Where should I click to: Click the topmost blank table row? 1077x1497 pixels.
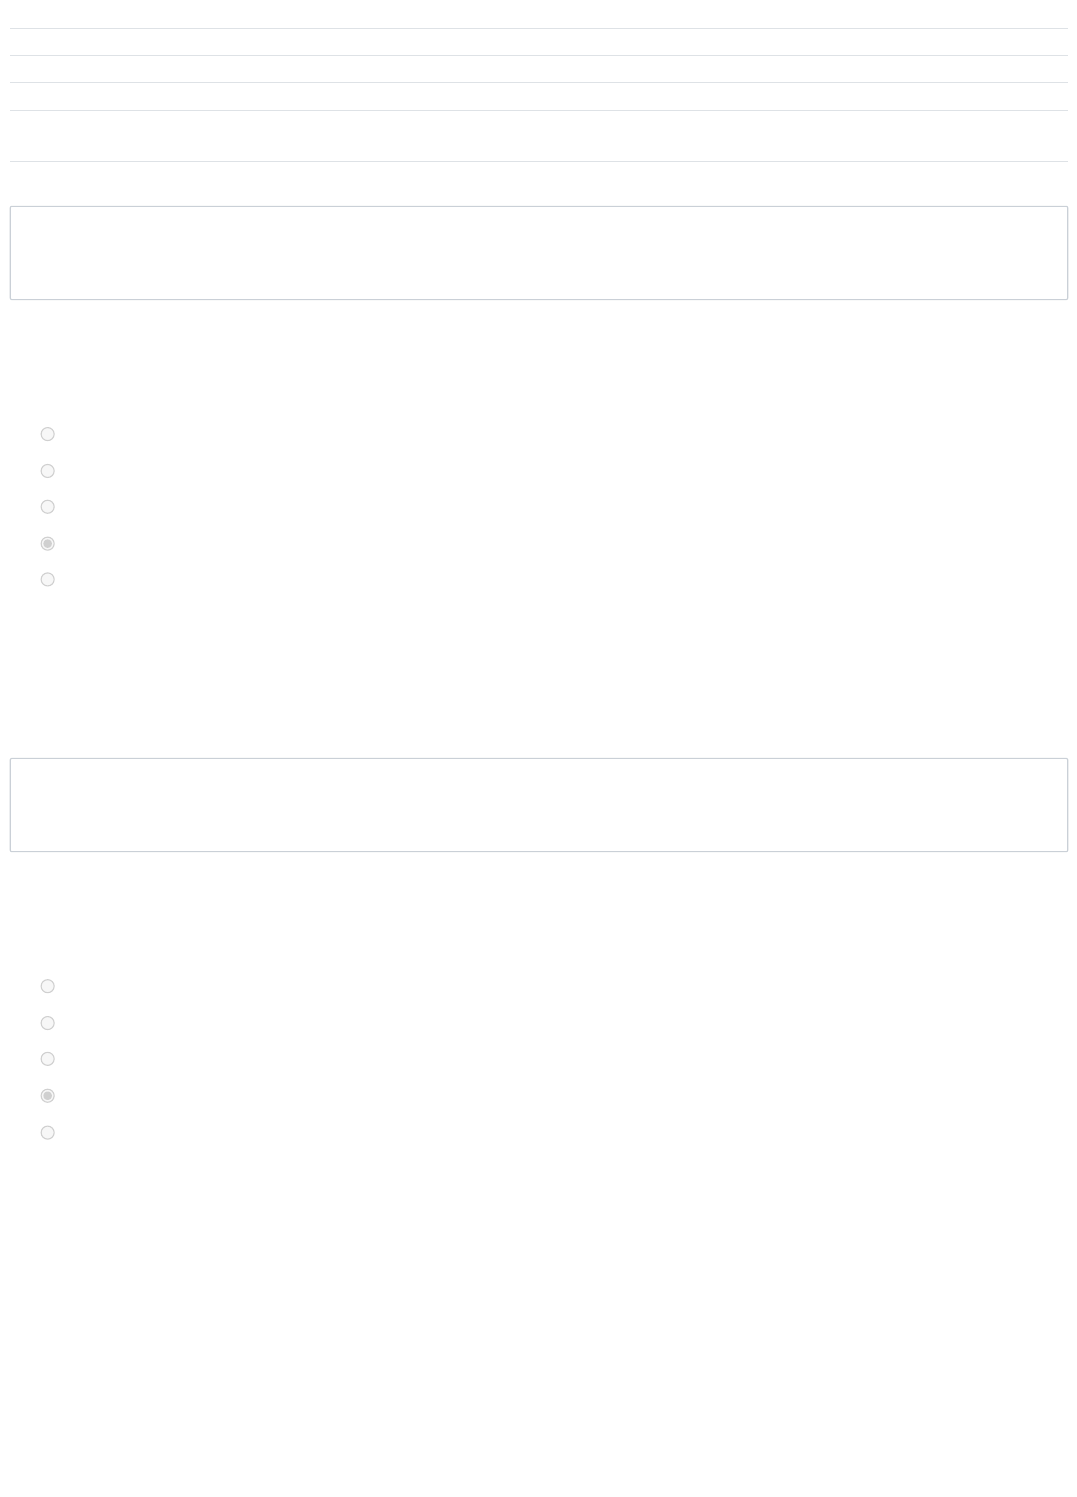pyautogui.click(x=538, y=14)
